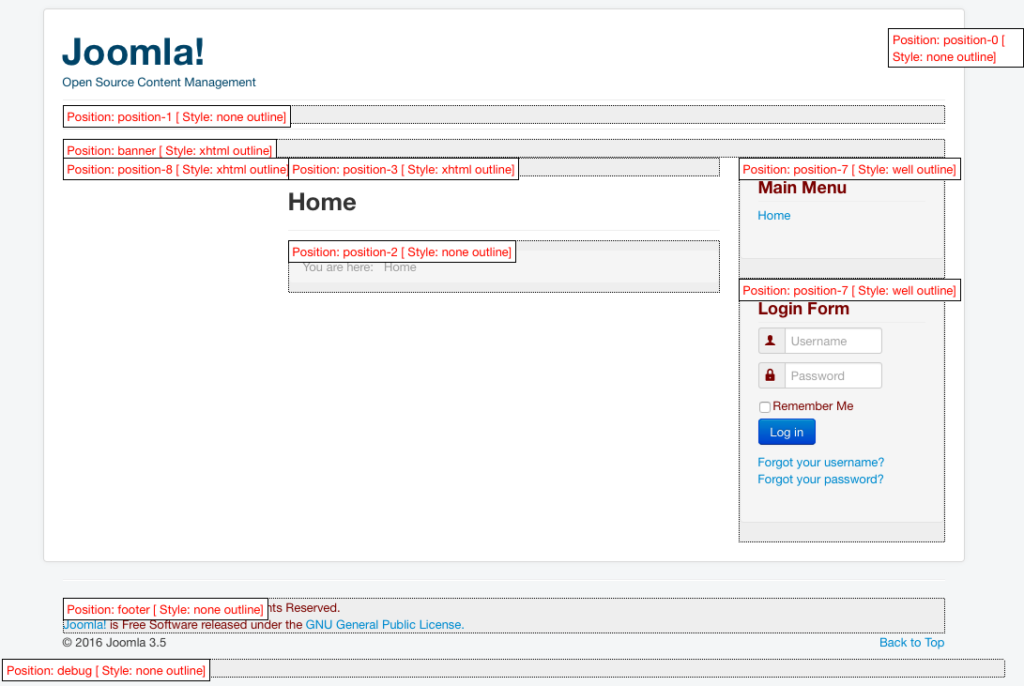Click the Position: debug label
The height and width of the screenshot is (686, 1024).
tap(106, 670)
